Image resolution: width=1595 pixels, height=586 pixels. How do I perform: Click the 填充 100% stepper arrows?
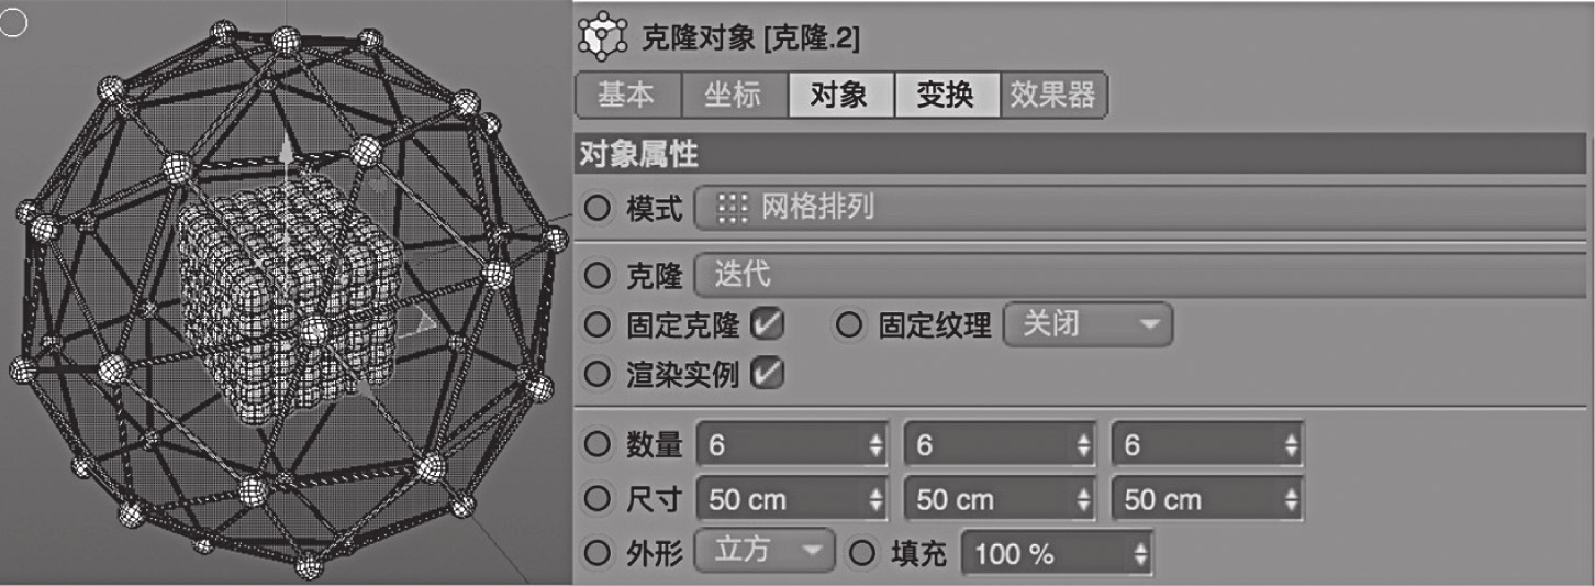[1140, 553]
